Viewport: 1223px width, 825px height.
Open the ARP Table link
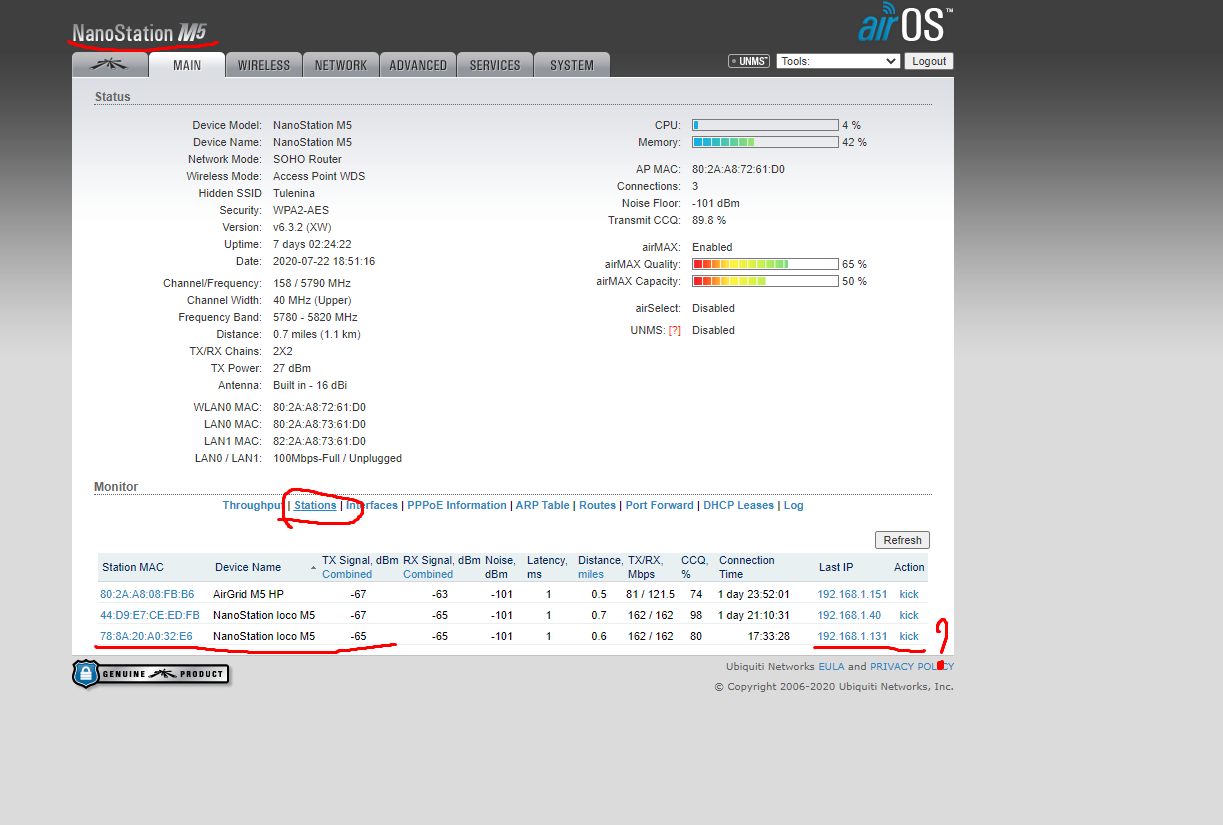coord(543,505)
